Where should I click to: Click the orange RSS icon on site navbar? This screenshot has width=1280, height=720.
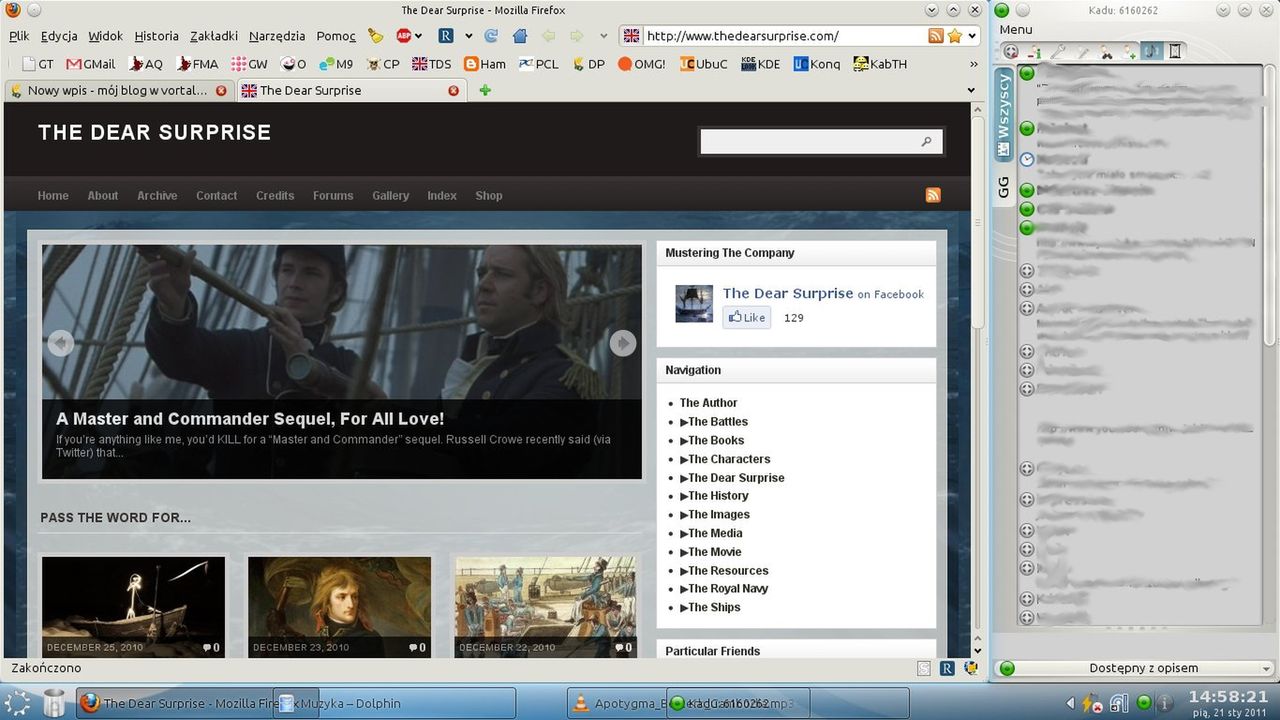[933, 195]
